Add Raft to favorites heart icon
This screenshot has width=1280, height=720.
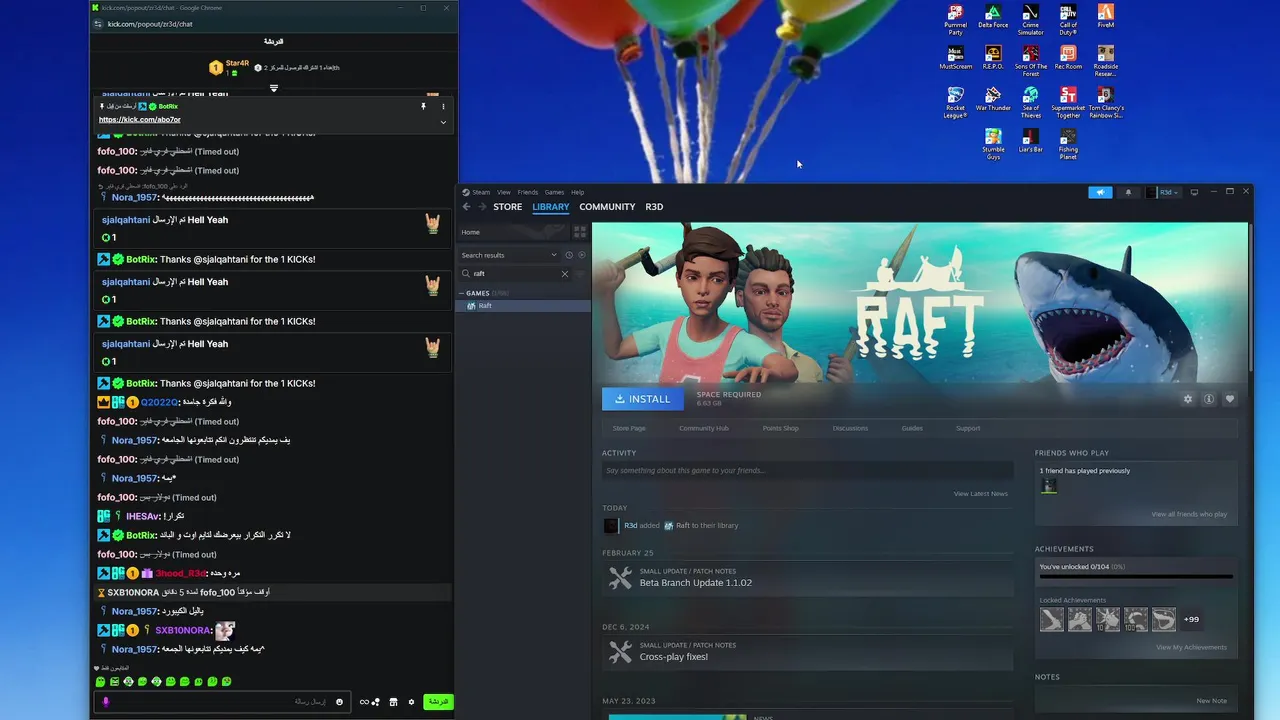1230,399
